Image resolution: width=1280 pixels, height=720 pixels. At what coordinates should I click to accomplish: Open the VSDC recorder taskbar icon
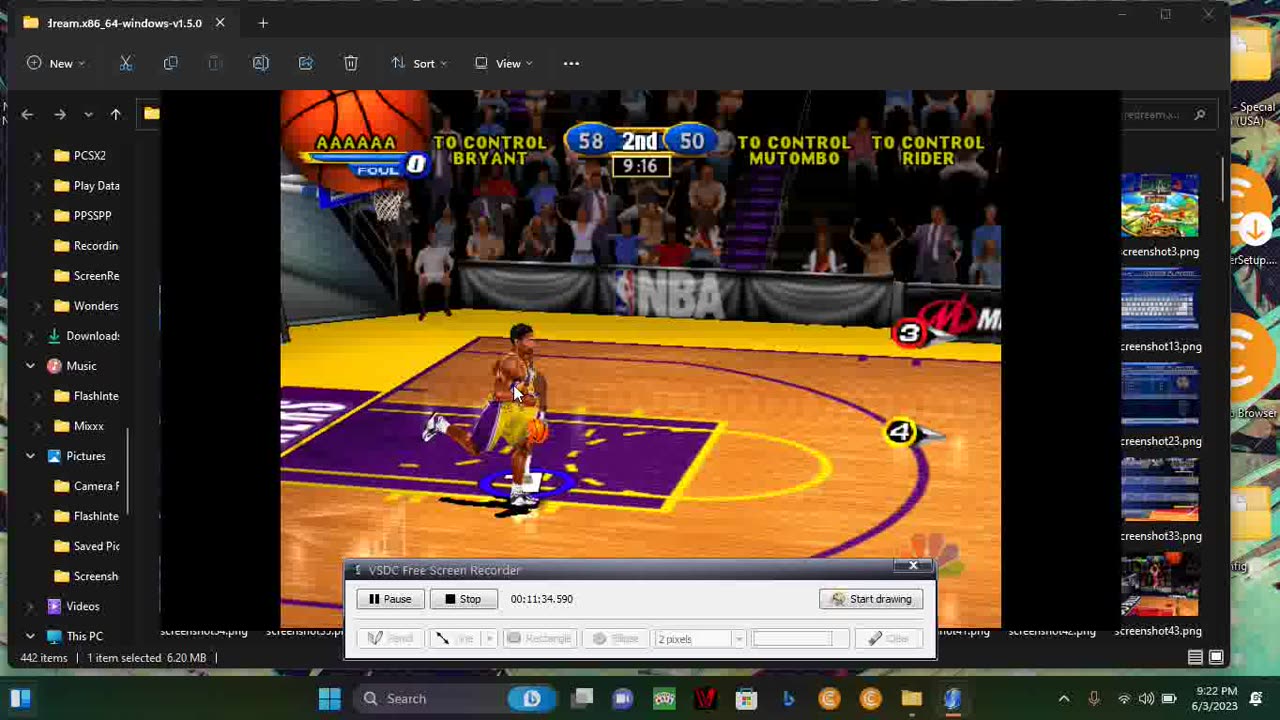(952, 698)
